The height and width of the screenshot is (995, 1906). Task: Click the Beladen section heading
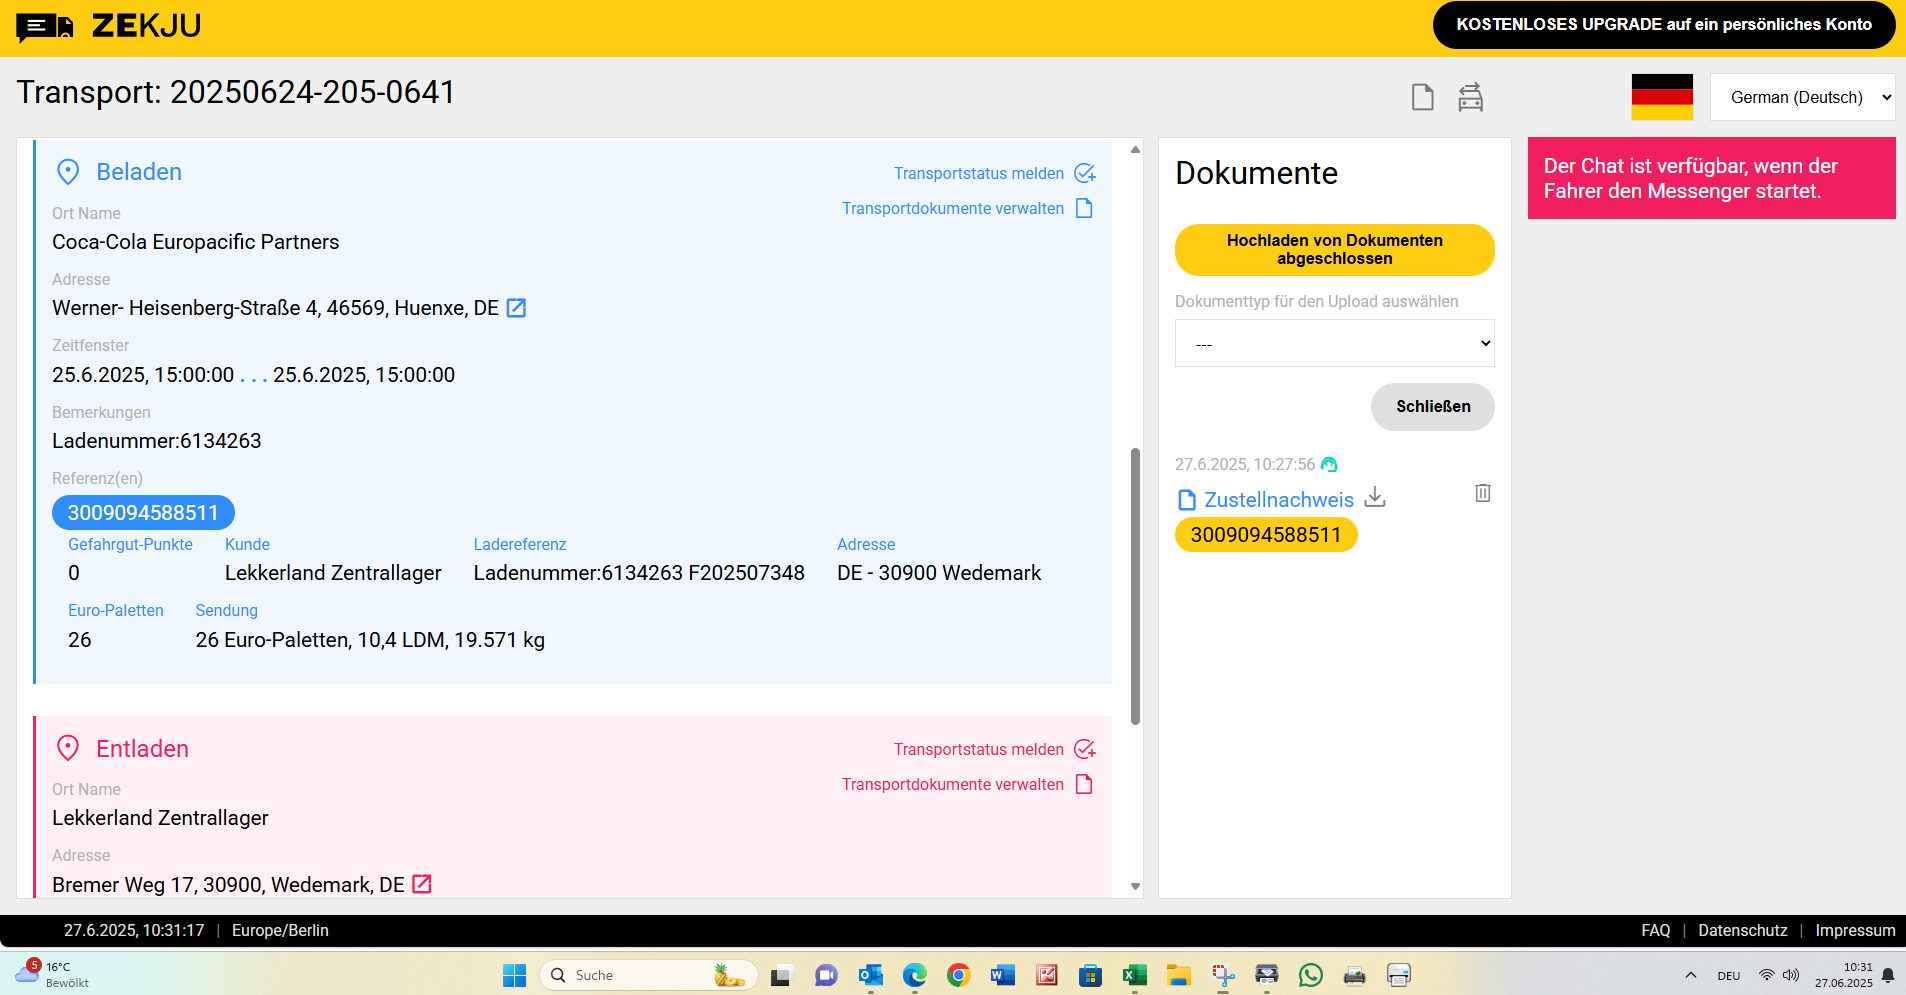coord(139,172)
